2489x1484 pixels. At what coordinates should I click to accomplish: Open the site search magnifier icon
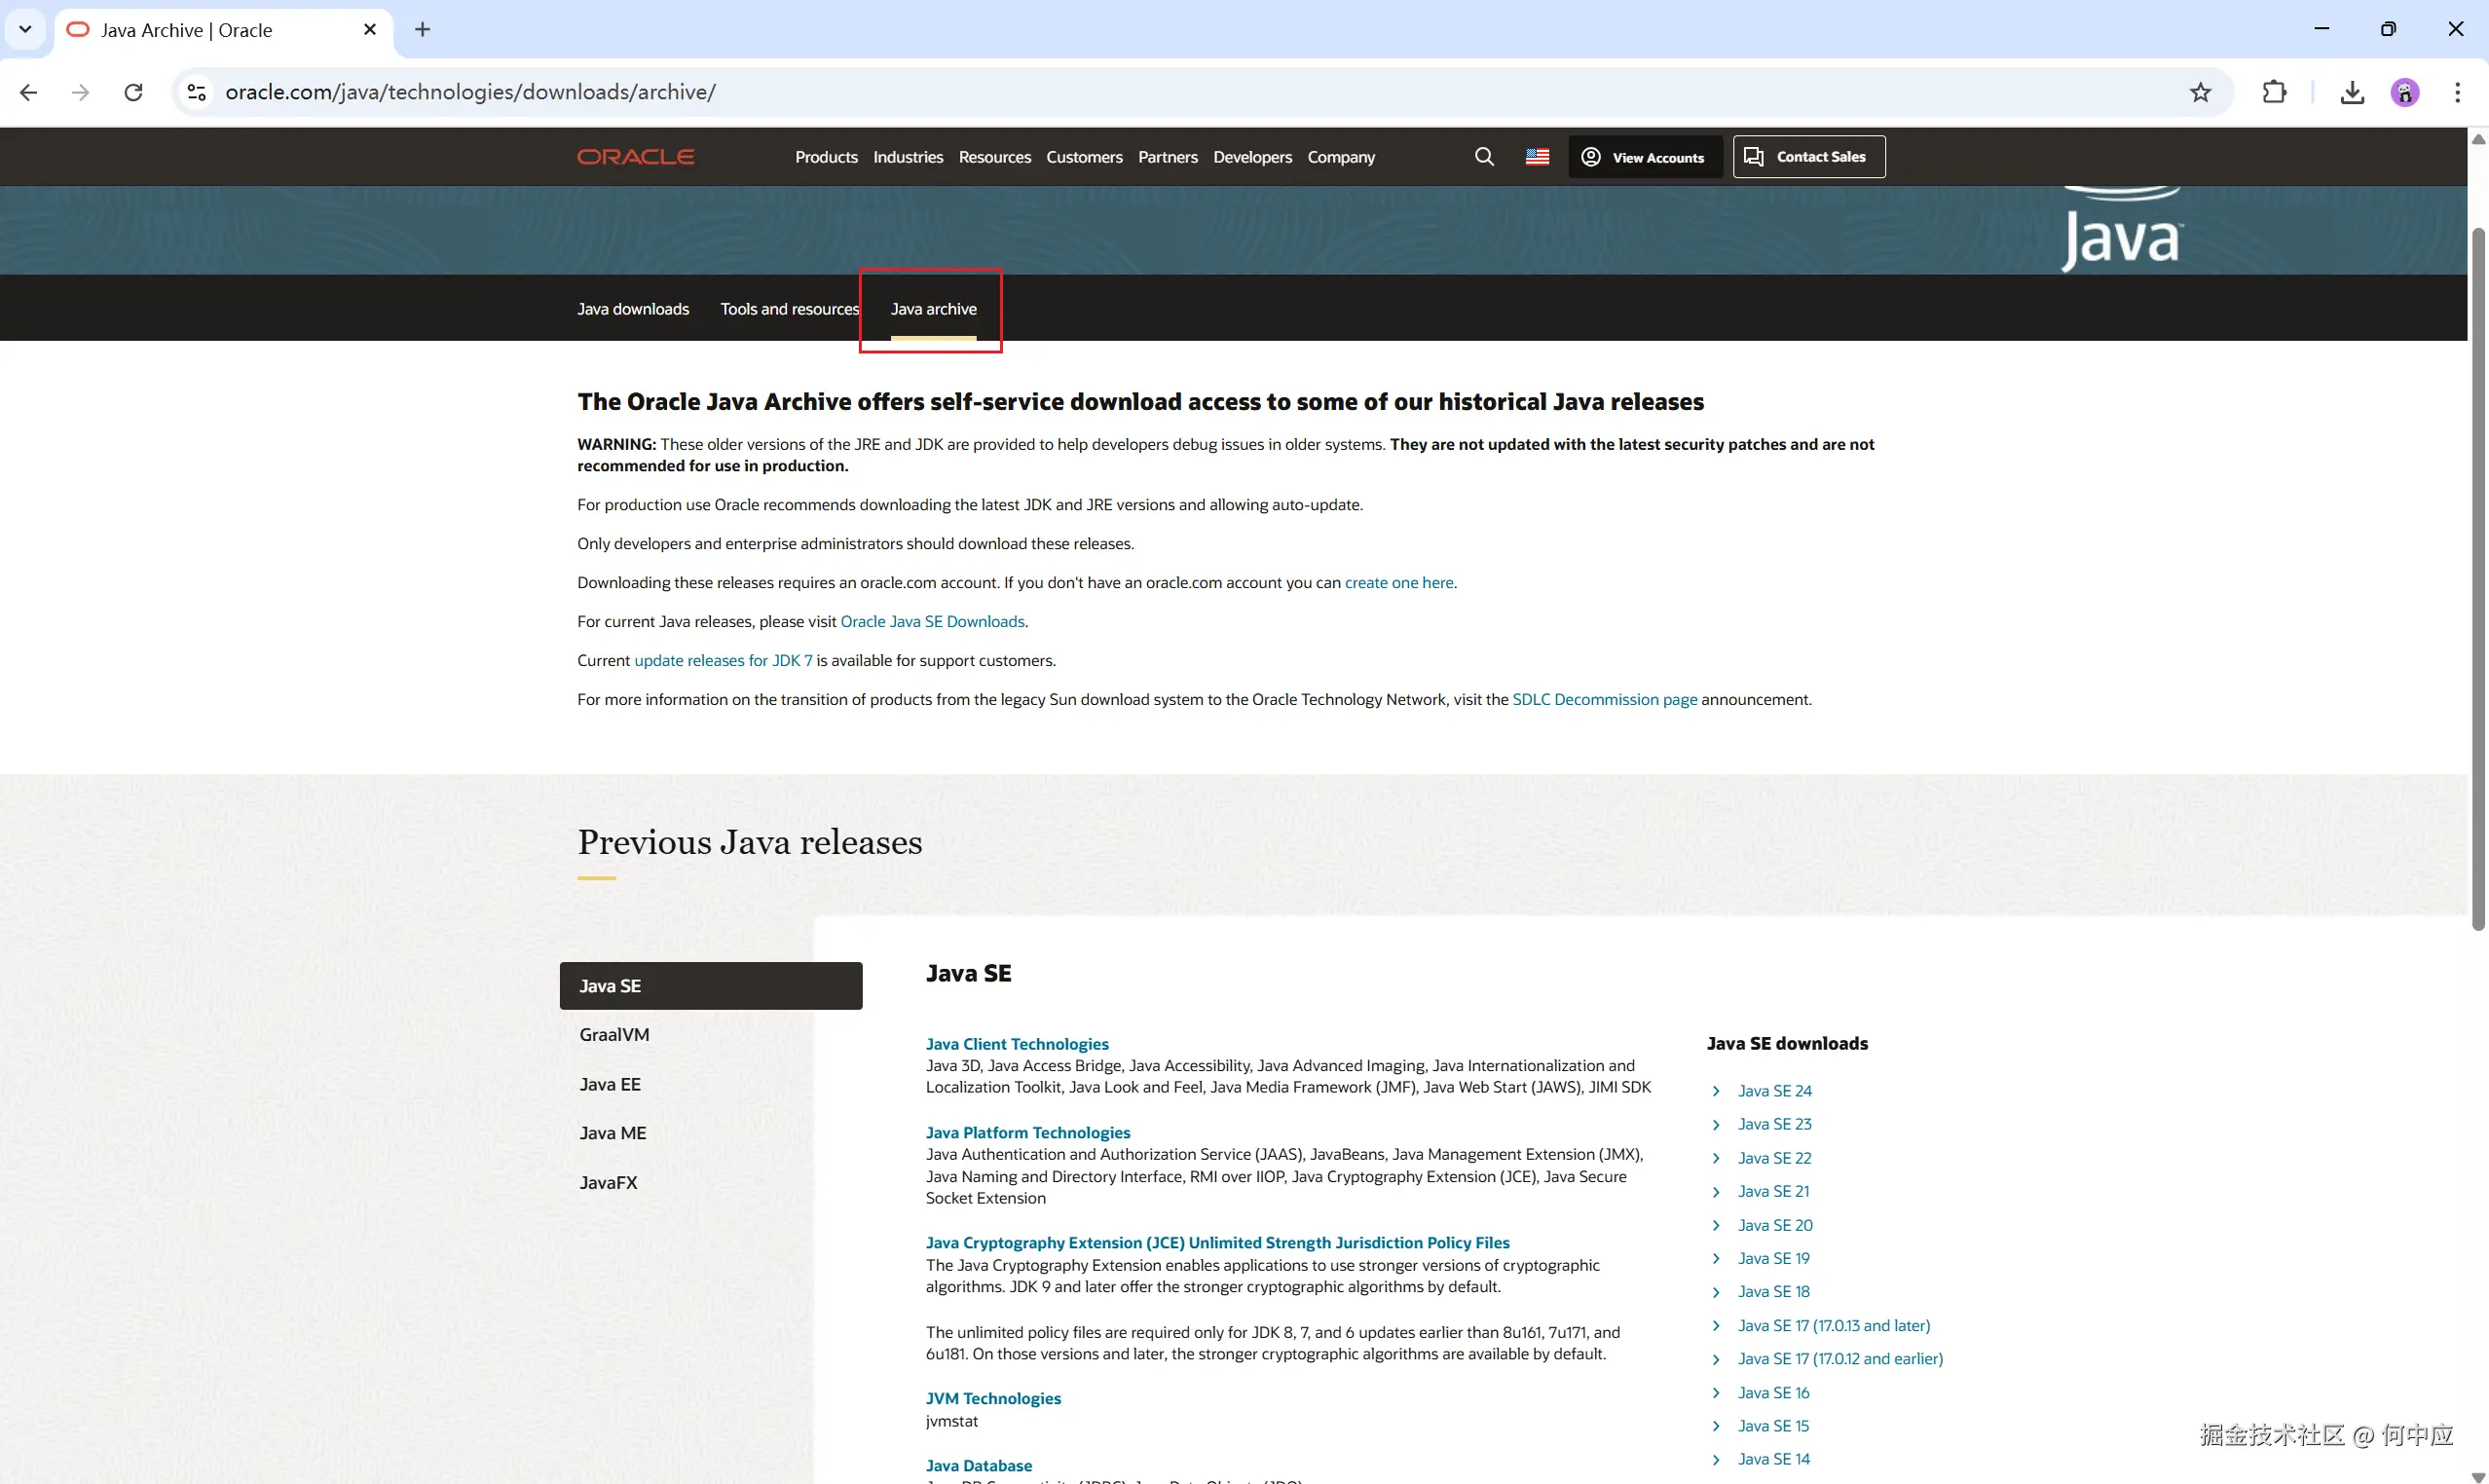1484,157
